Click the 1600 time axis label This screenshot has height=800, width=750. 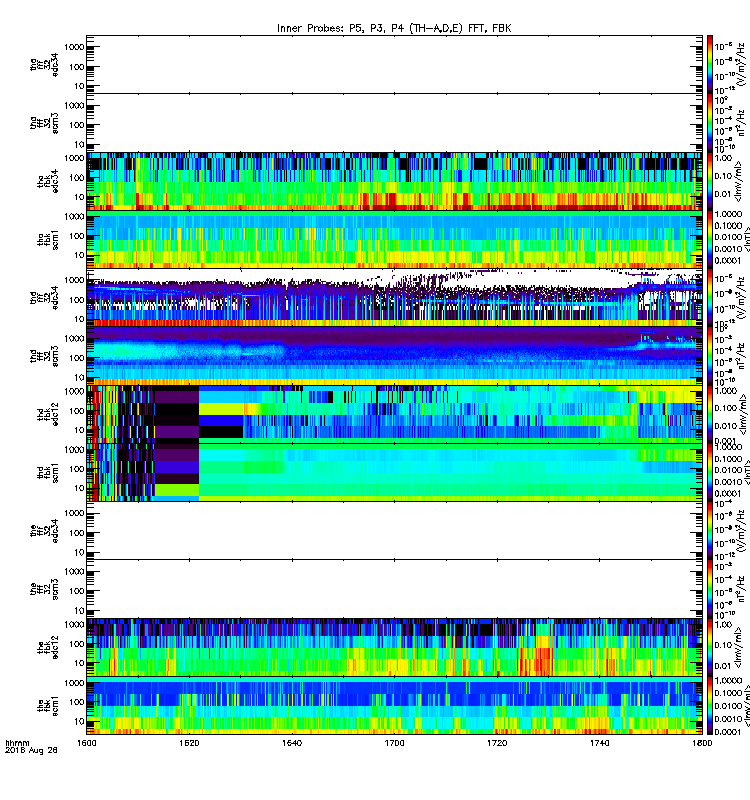point(87,743)
